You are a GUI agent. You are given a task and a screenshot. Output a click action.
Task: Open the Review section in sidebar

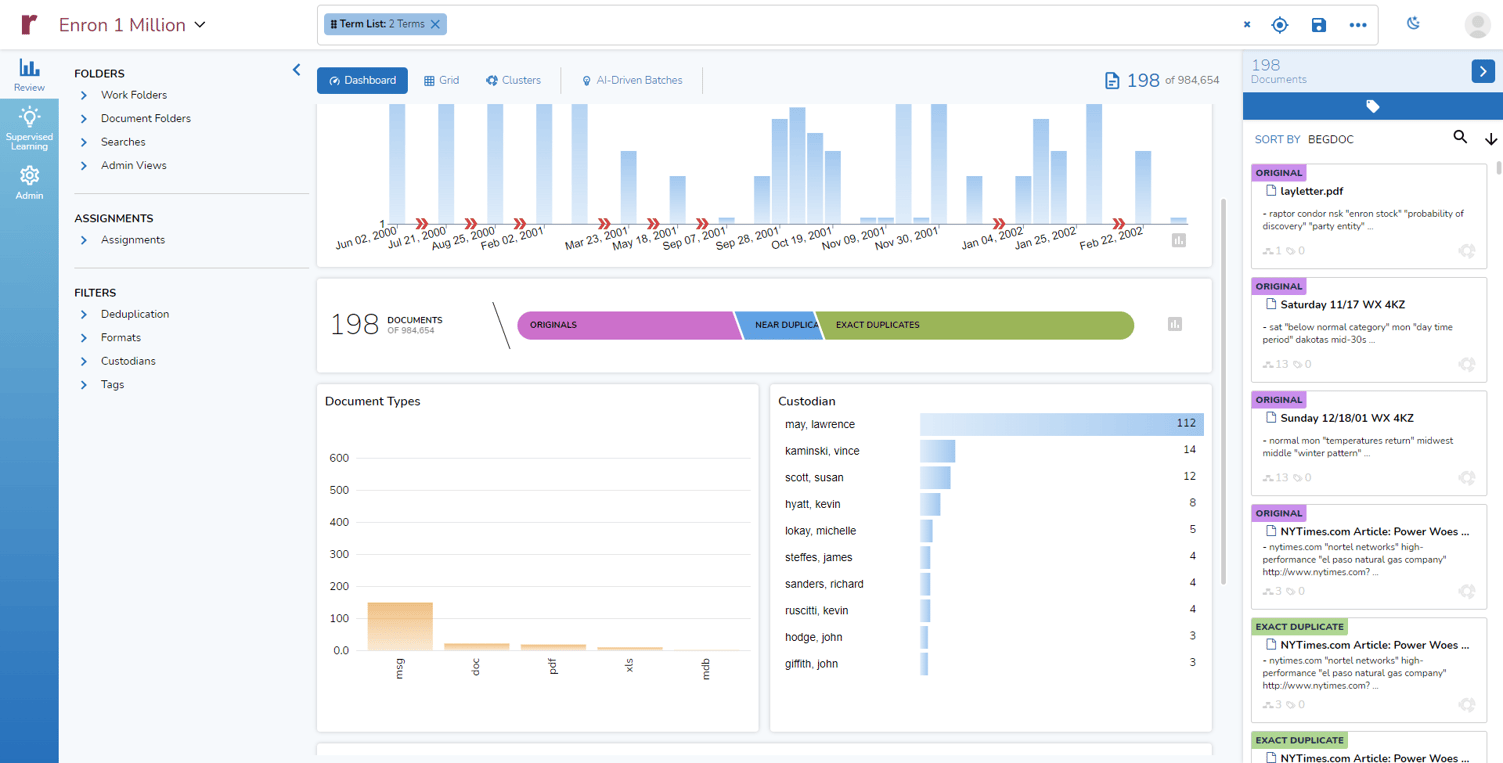click(29, 75)
